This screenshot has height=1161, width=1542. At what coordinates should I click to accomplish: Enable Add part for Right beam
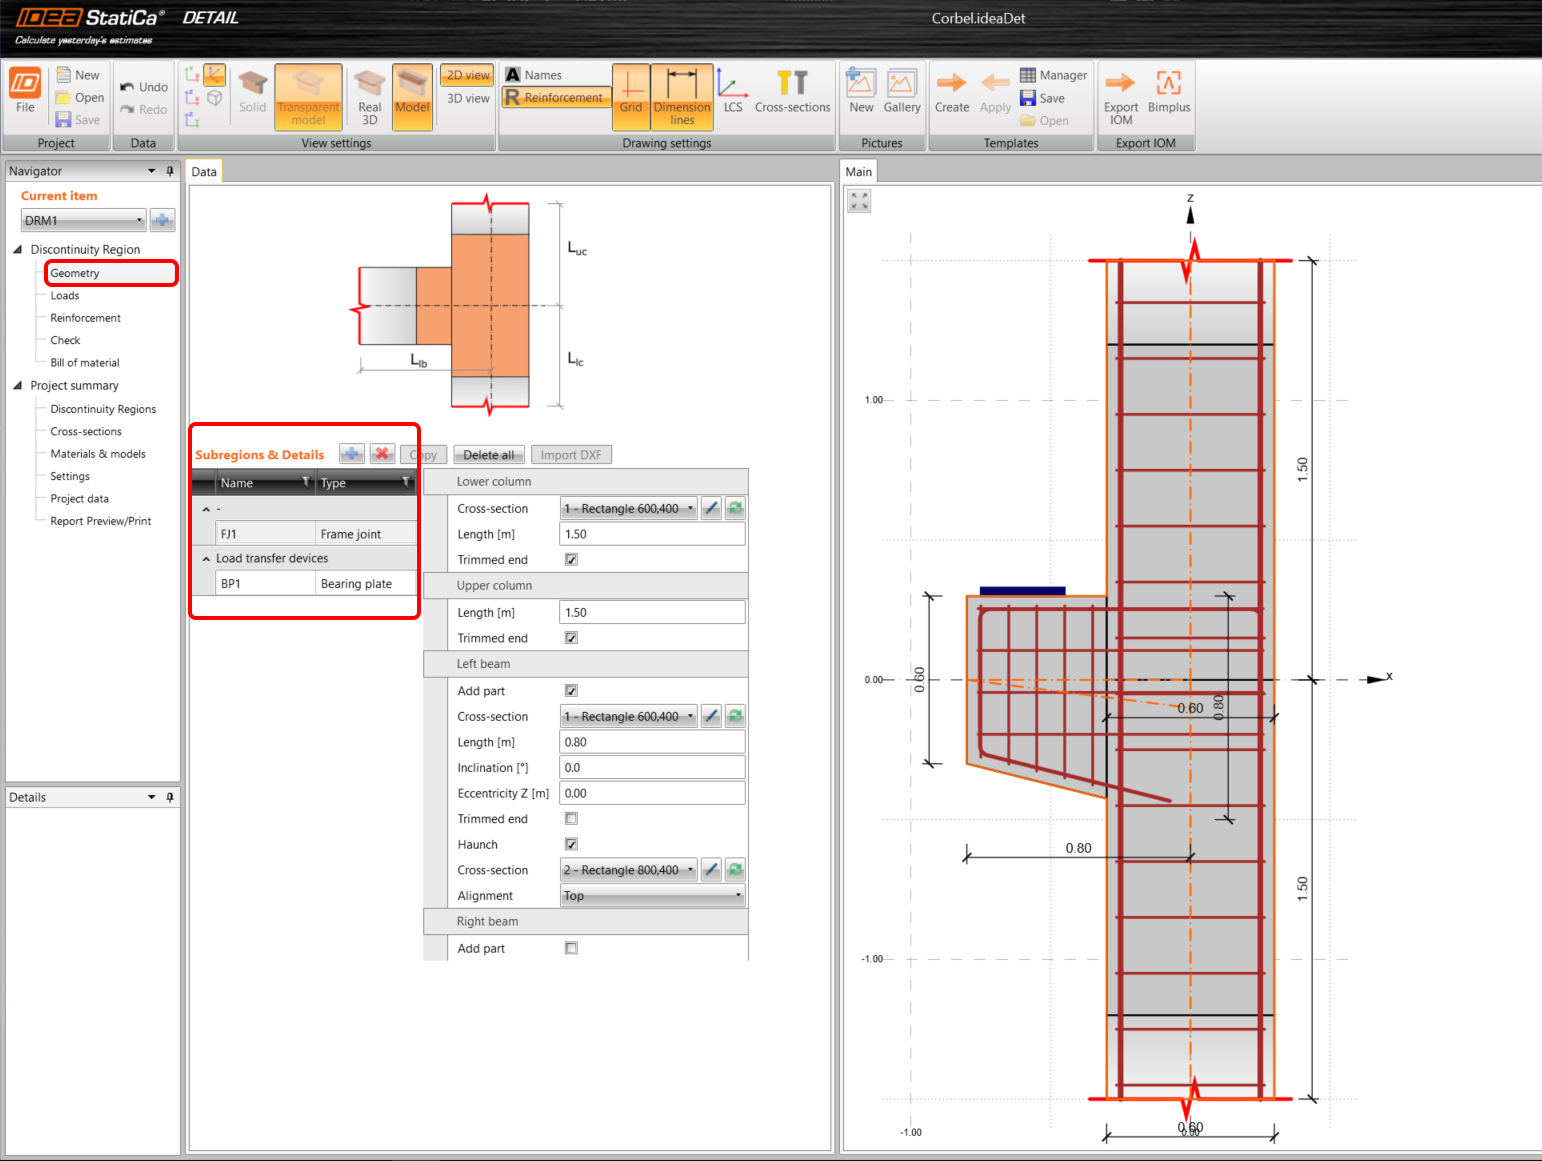tap(571, 948)
